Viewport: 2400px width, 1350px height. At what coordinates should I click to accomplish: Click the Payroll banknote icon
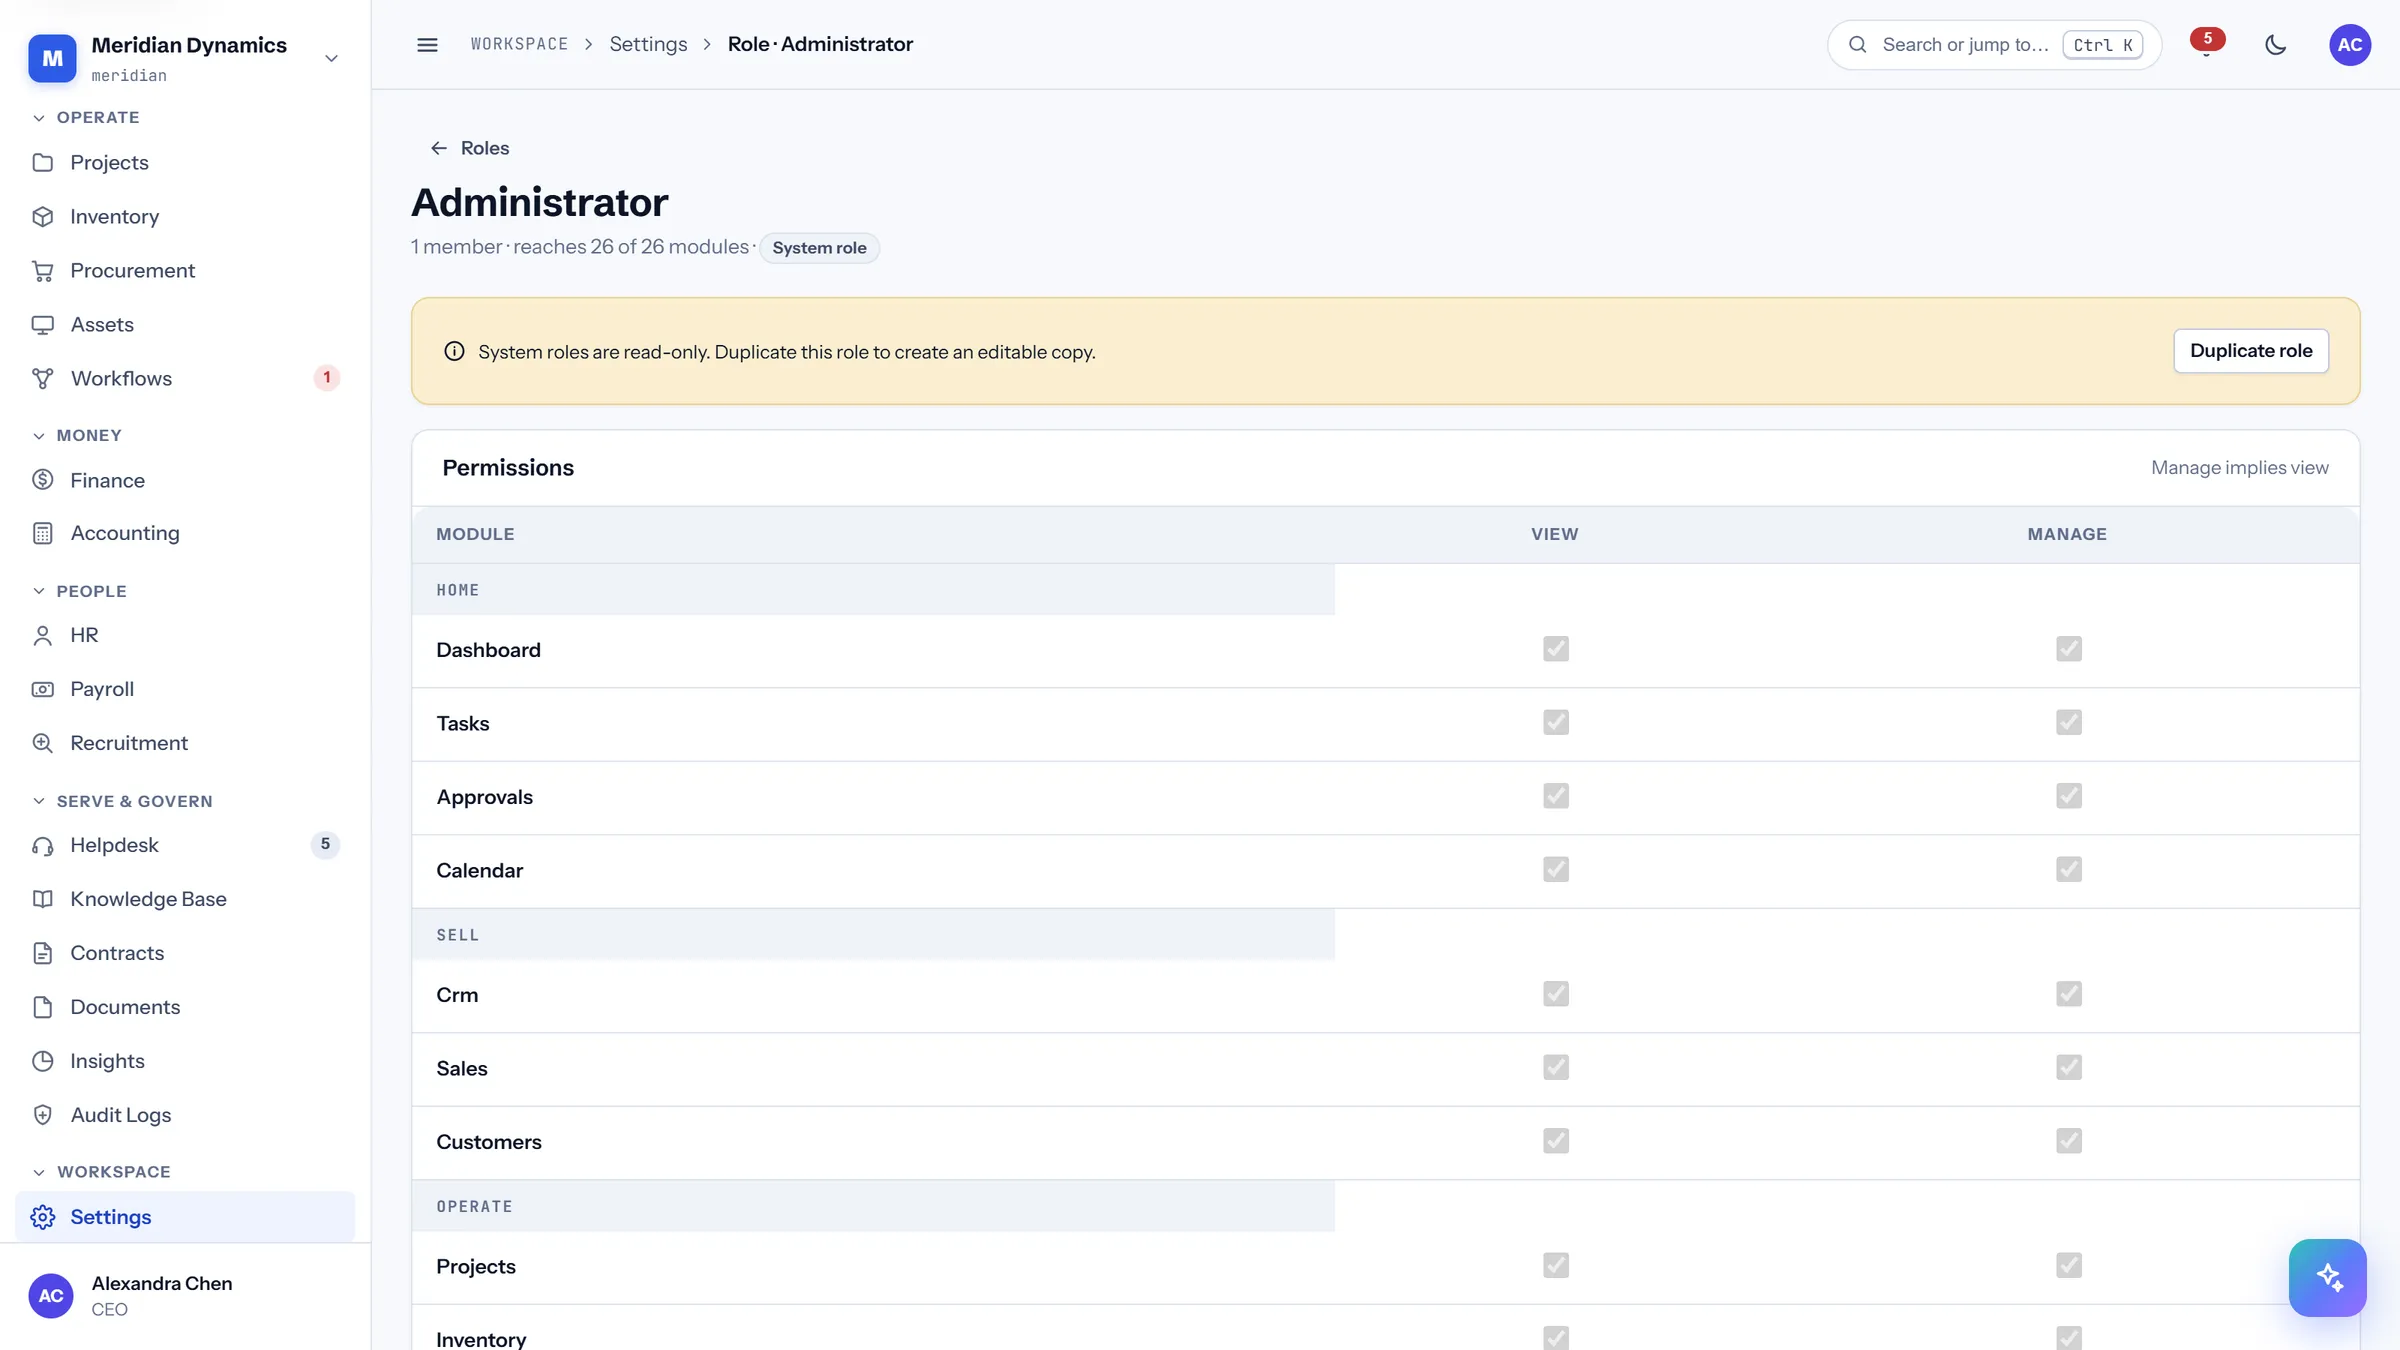coord(43,689)
